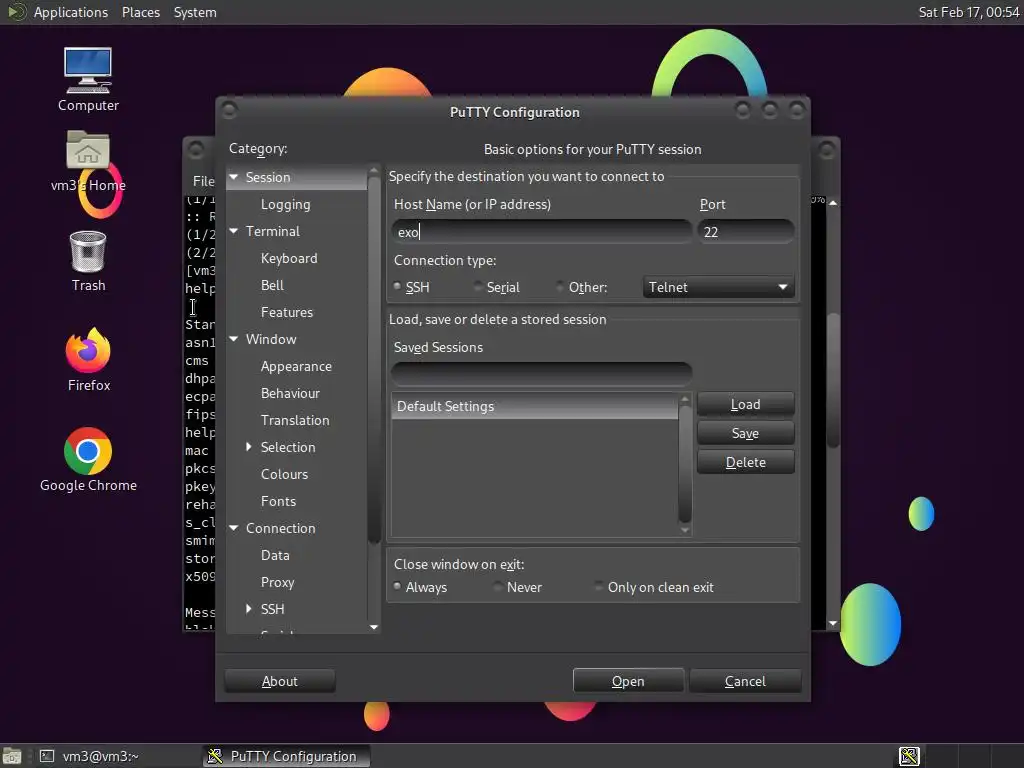Select the Proxy category

[278, 582]
